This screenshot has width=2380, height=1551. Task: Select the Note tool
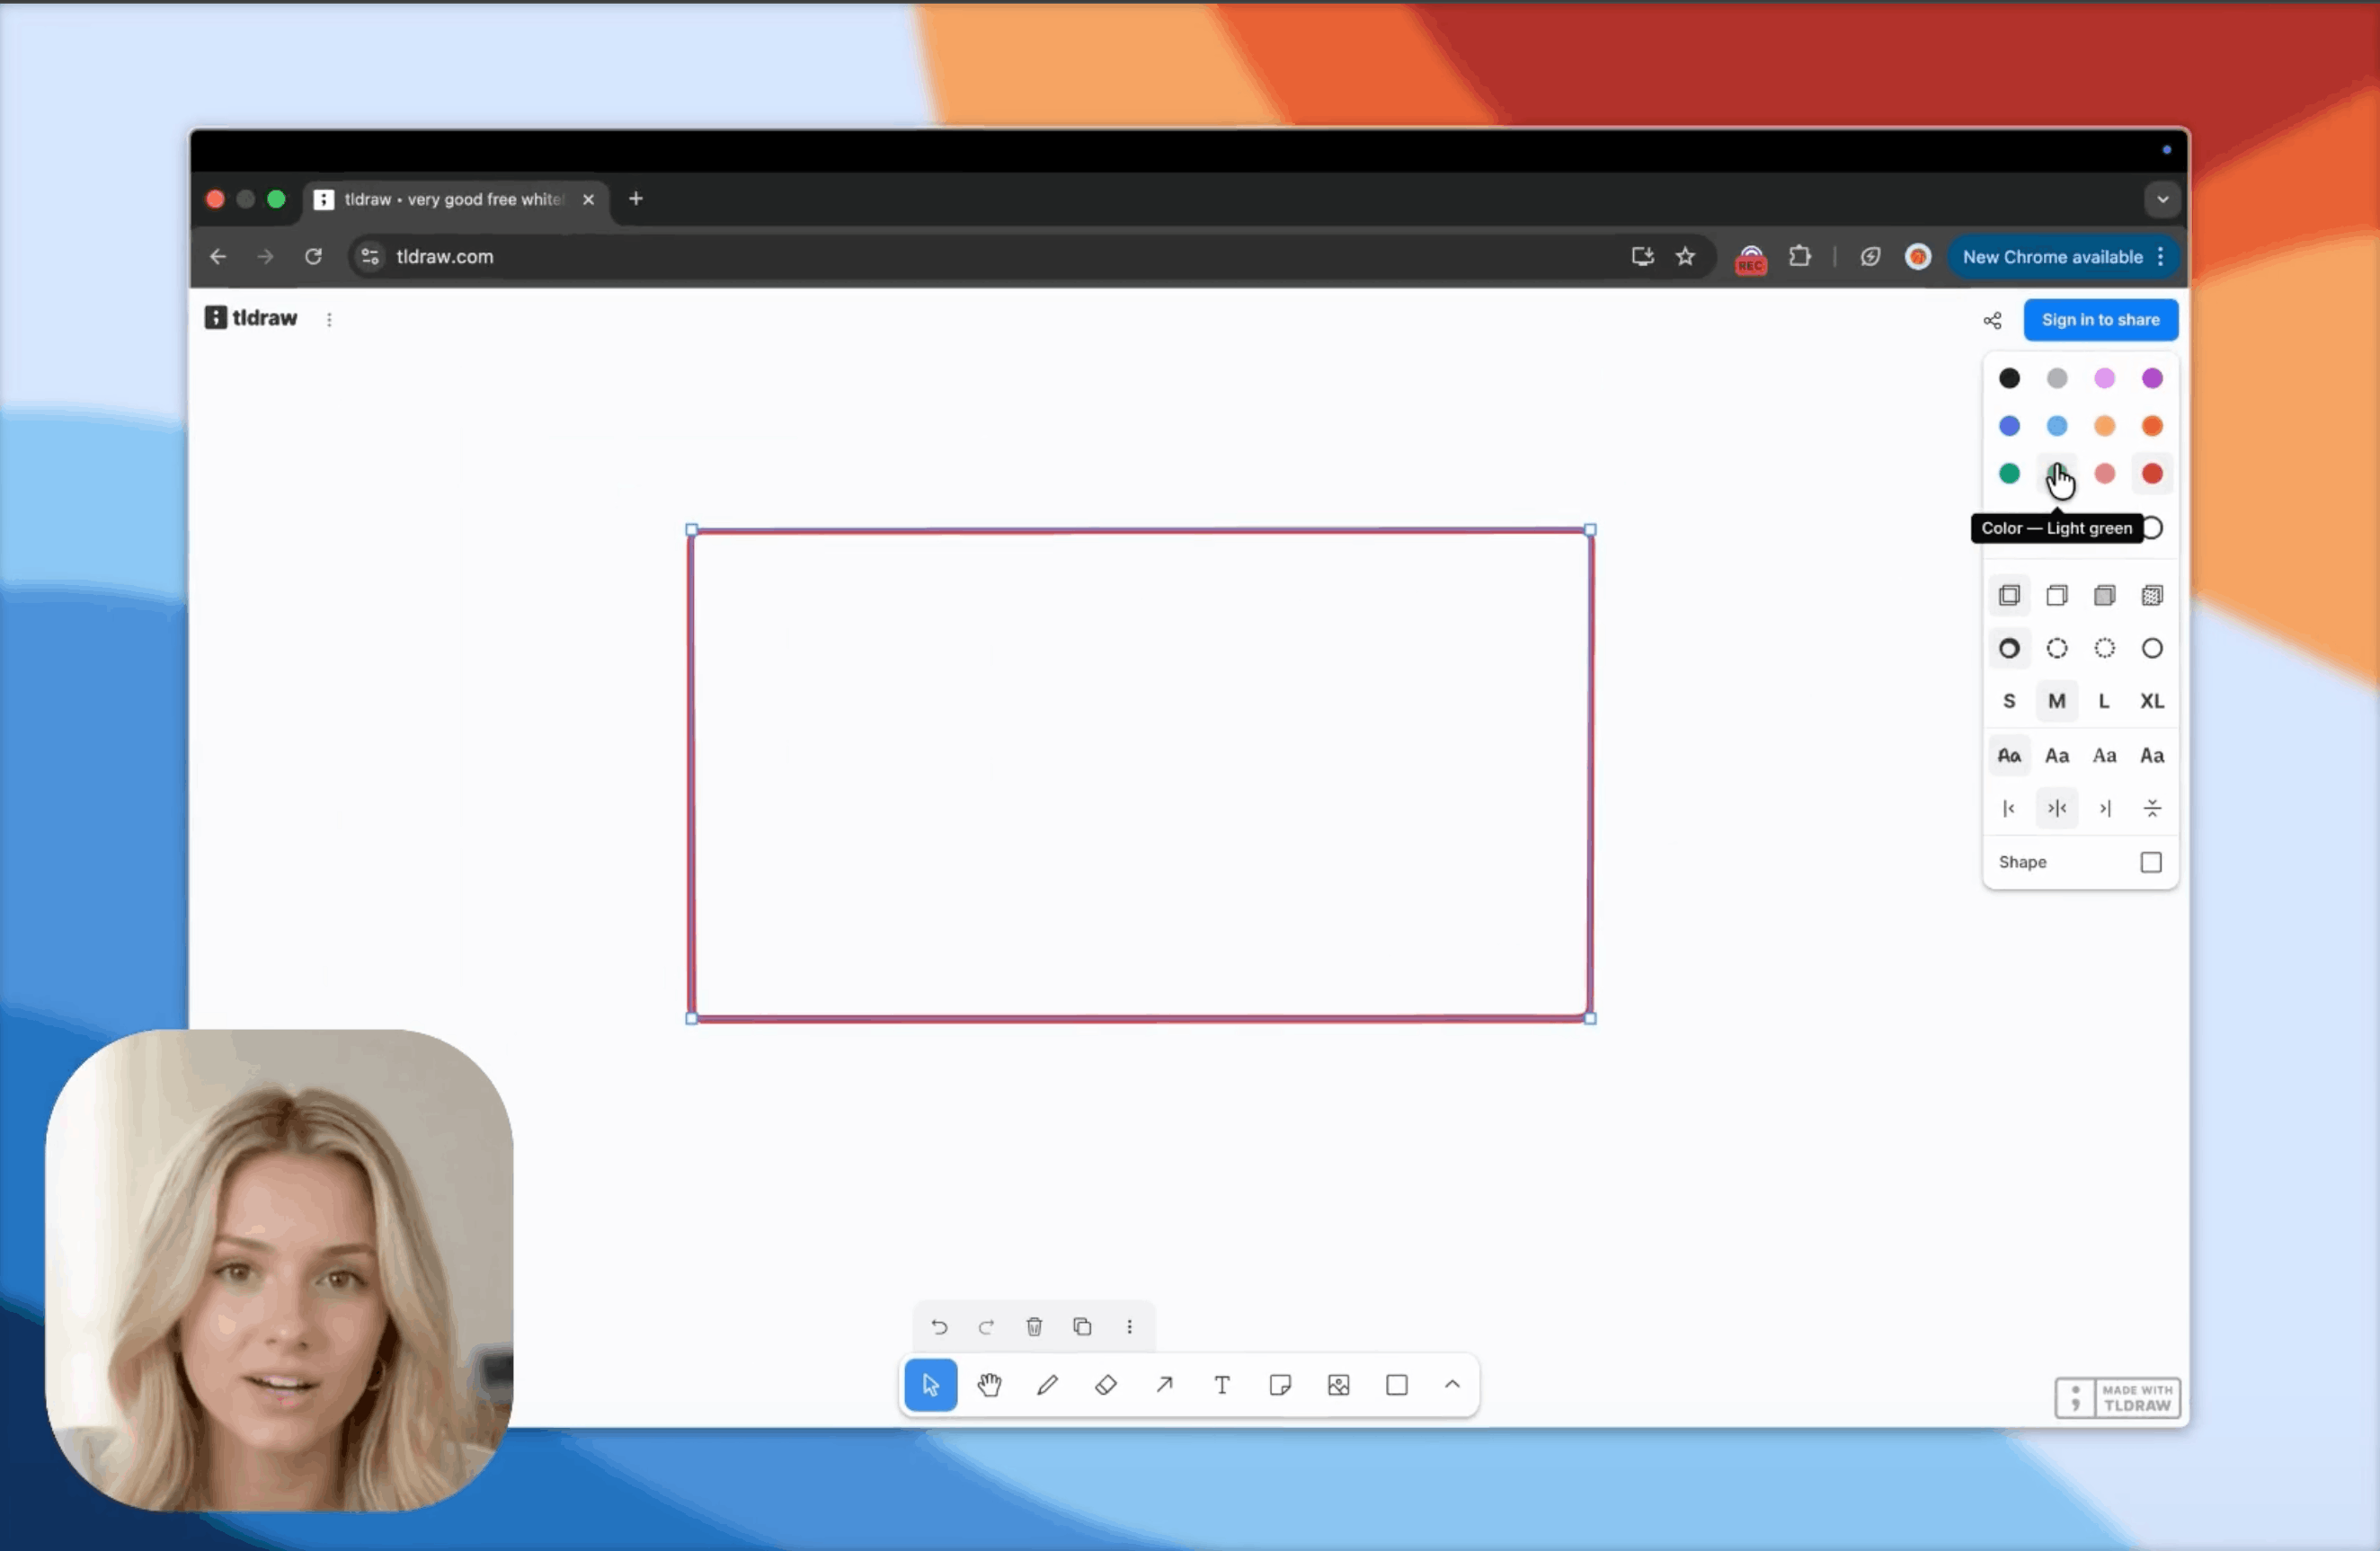click(1281, 1385)
